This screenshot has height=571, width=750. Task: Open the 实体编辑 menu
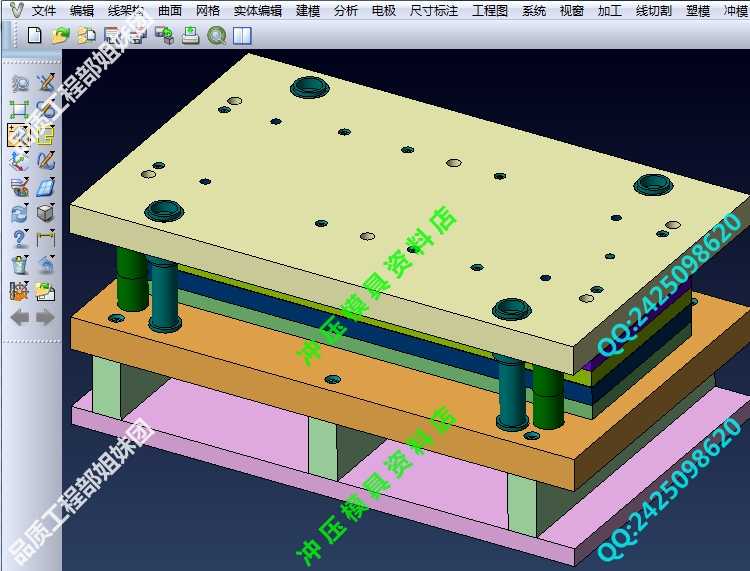click(x=258, y=11)
